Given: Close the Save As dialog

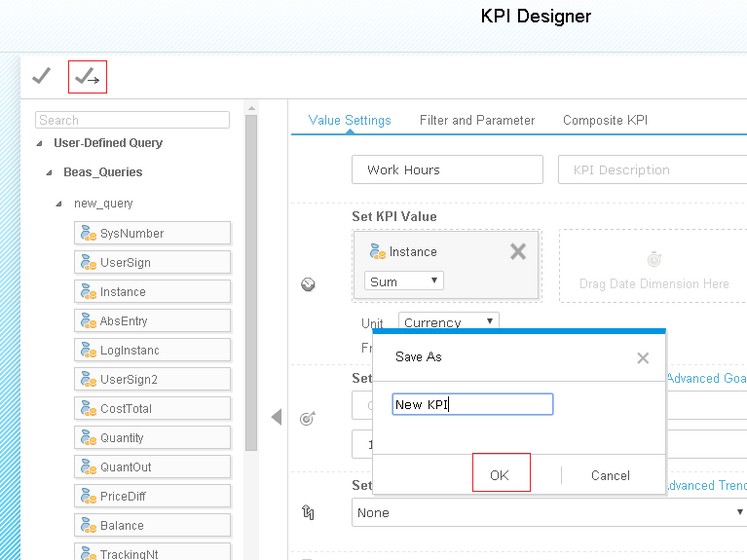Looking at the screenshot, I should point(643,358).
